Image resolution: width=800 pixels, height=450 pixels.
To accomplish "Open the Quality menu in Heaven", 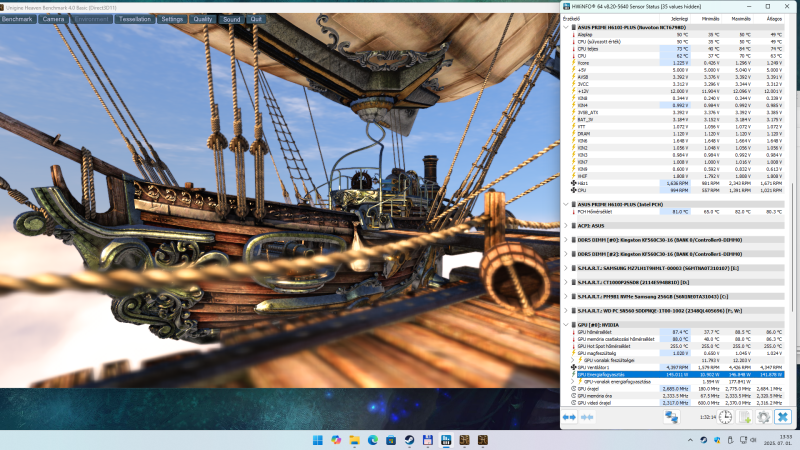I will (x=203, y=19).
